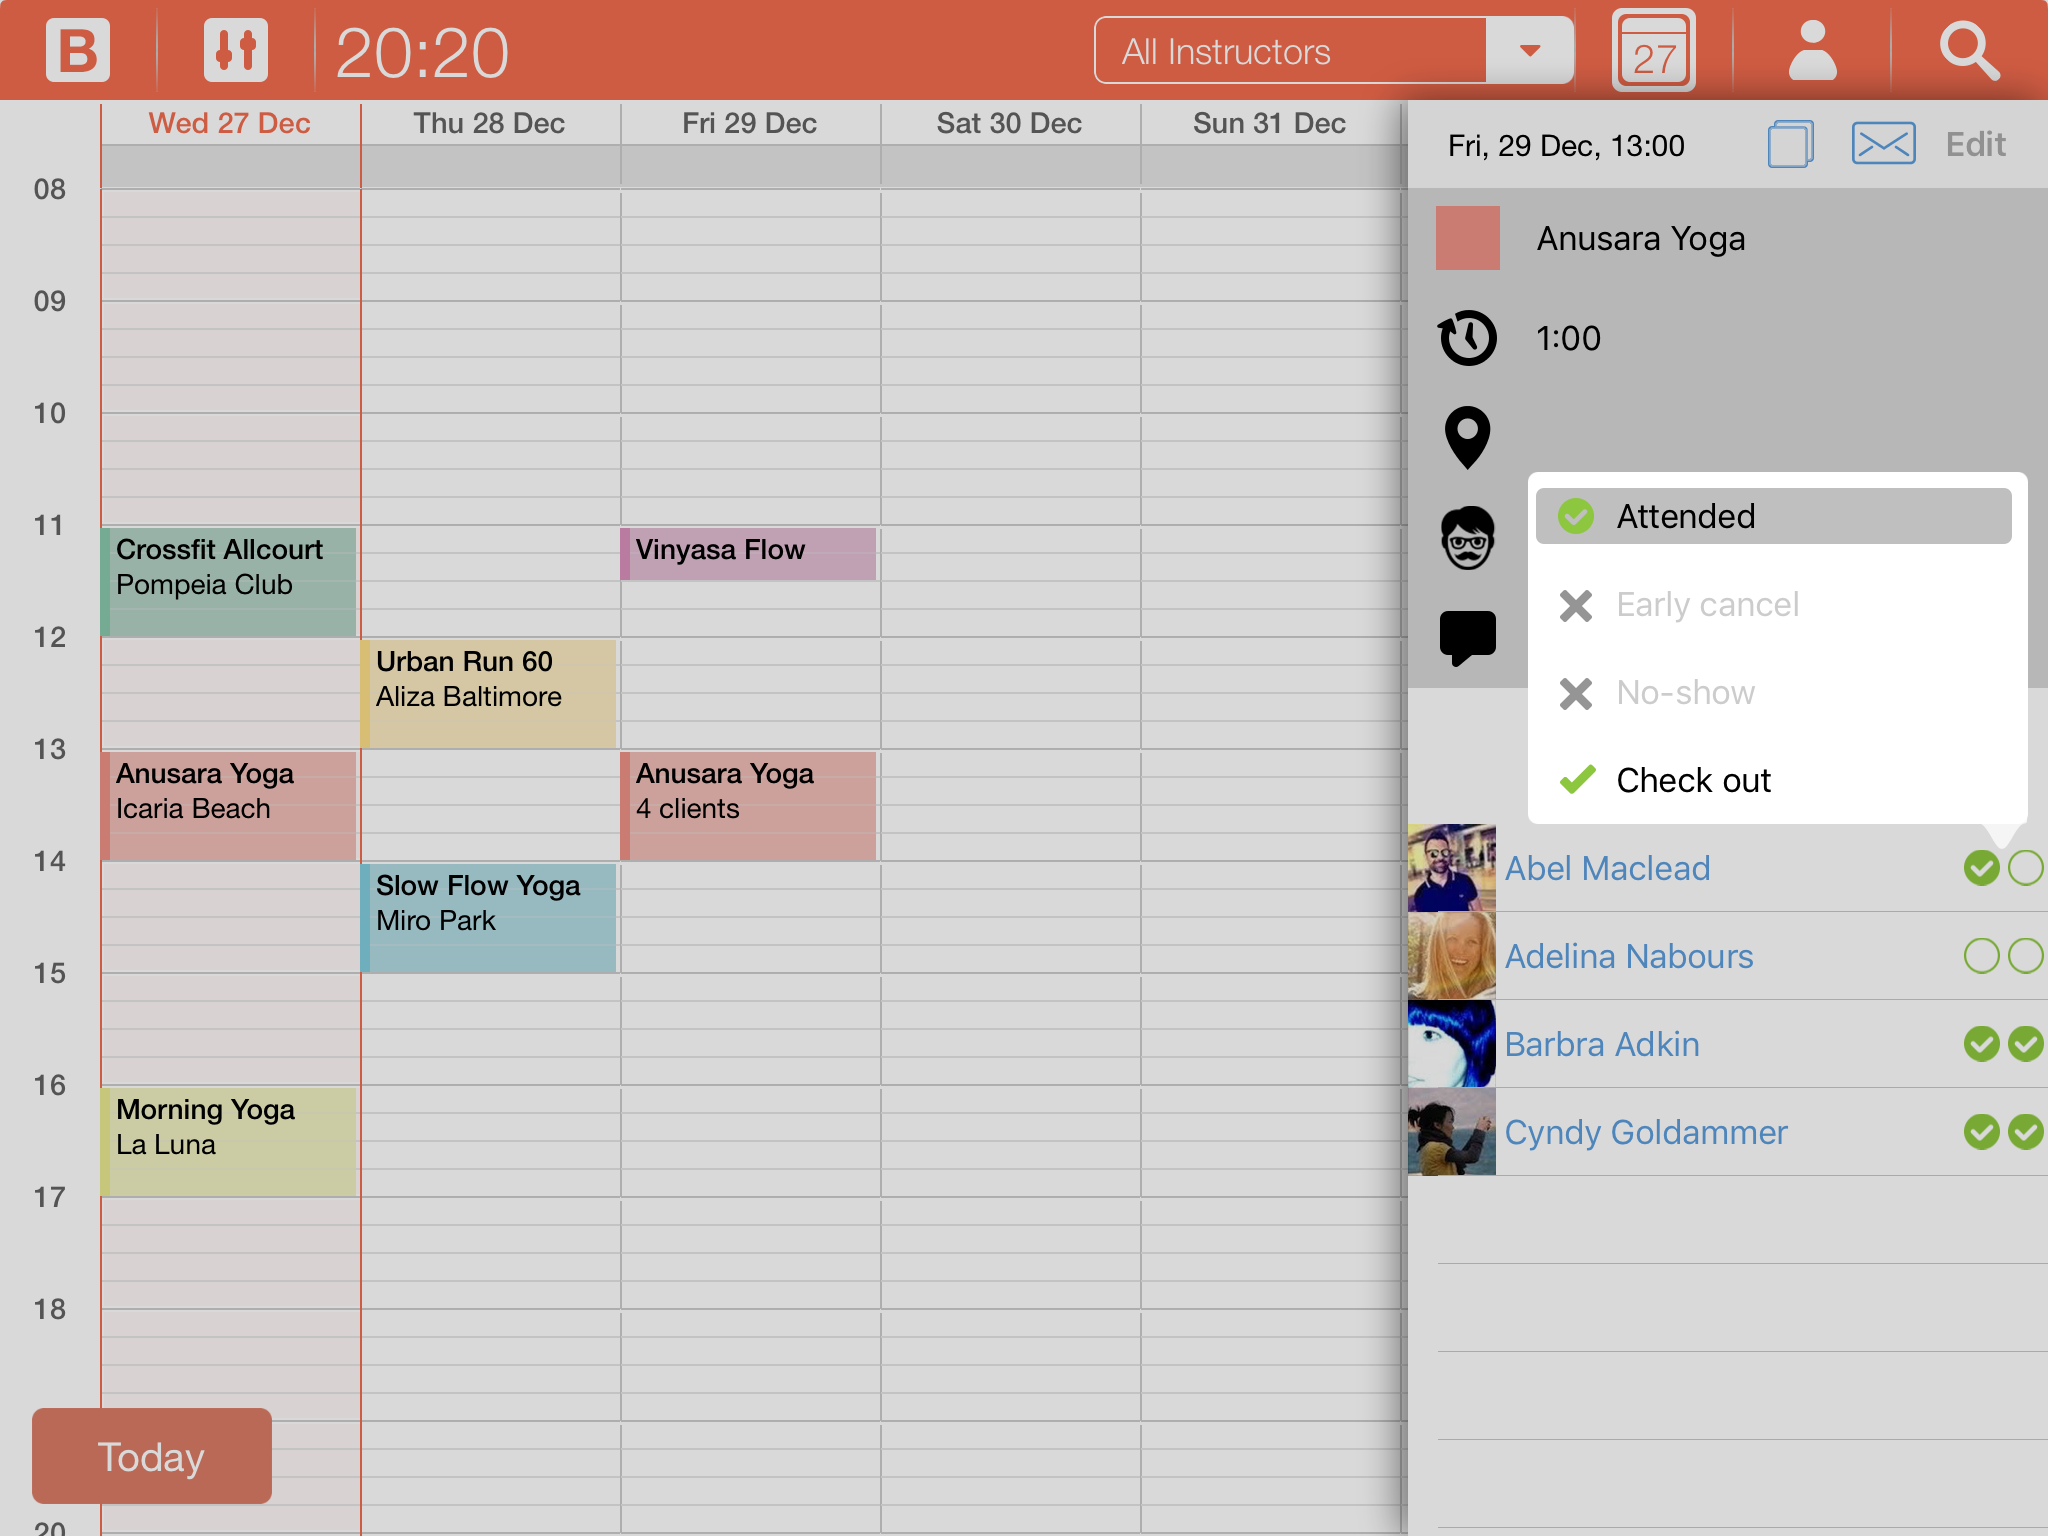Image resolution: width=2048 pixels, height=1536 pixels.
Task: Send email via envelope icon
Action: click(1883, 144)
